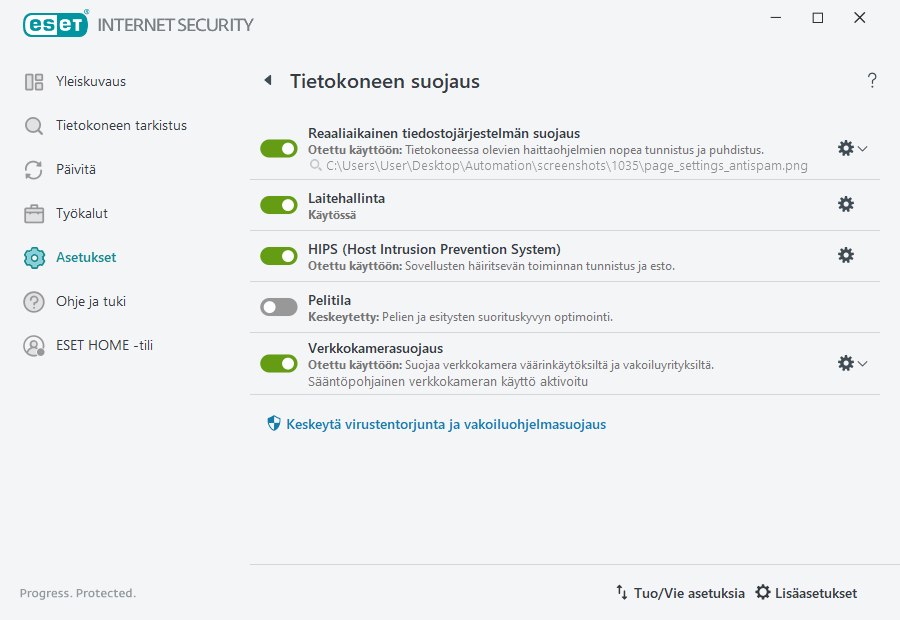The height and width of the screenshot is (620, 900).
Task: Click the Laitehallinta settings gear
Action: [846, 204]
